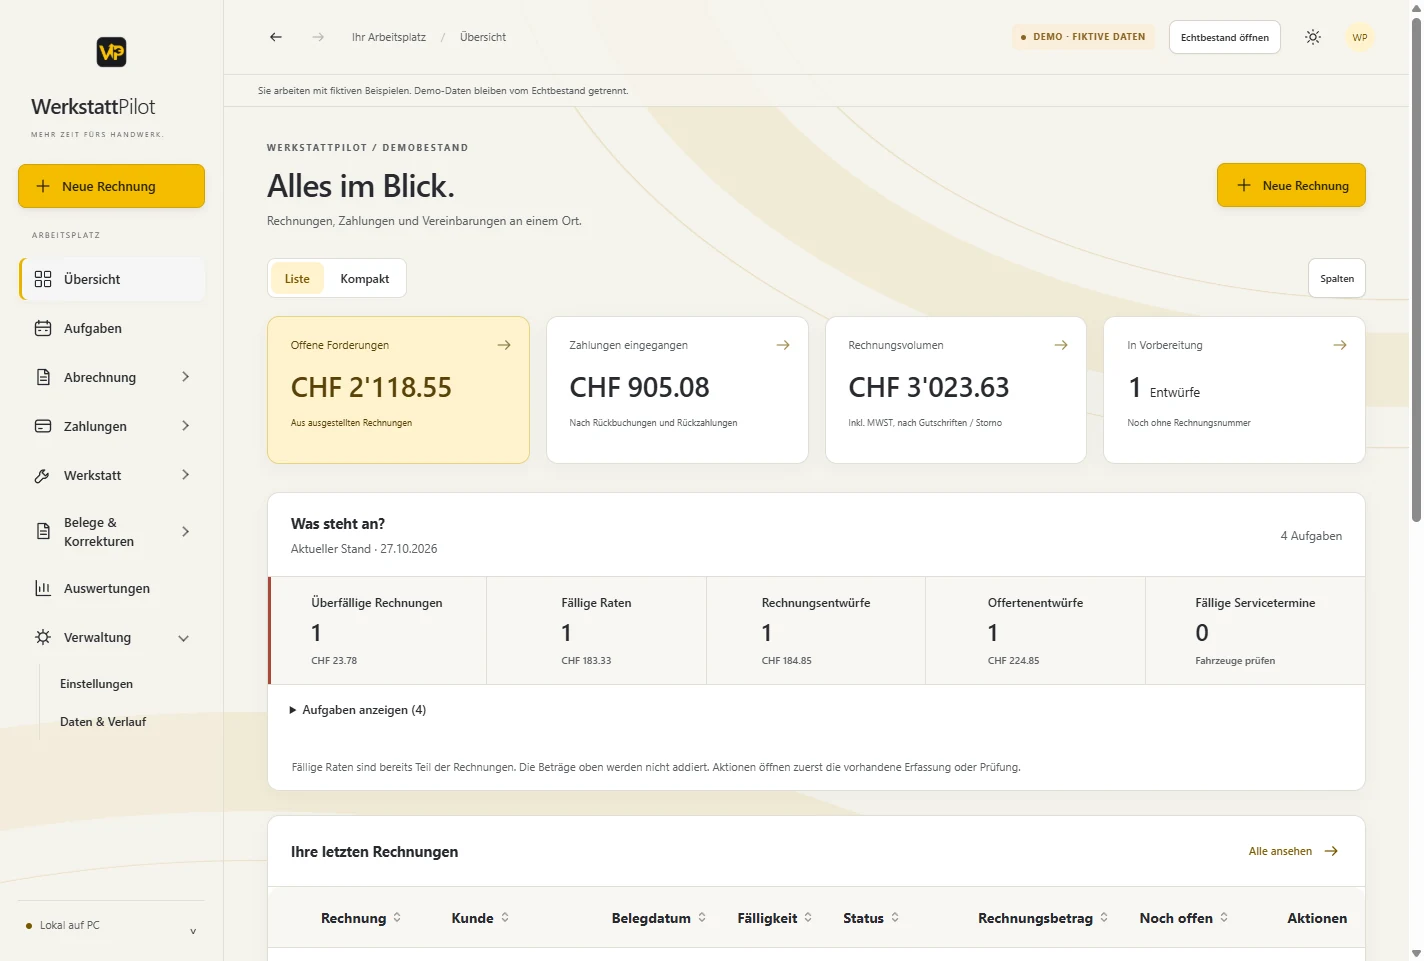Open arrow on Offene Forderungen card
This screenshot has height=961, width=1424.
coord(504,345)
